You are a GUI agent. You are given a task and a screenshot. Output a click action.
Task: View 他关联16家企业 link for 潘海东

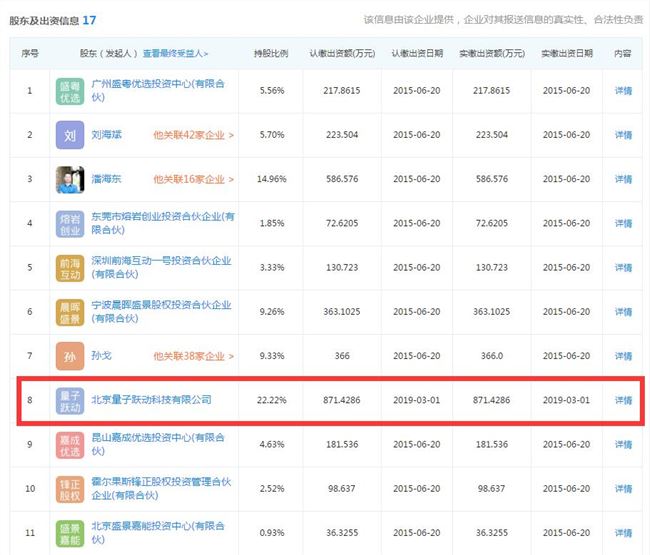click(x=193, y=179)
